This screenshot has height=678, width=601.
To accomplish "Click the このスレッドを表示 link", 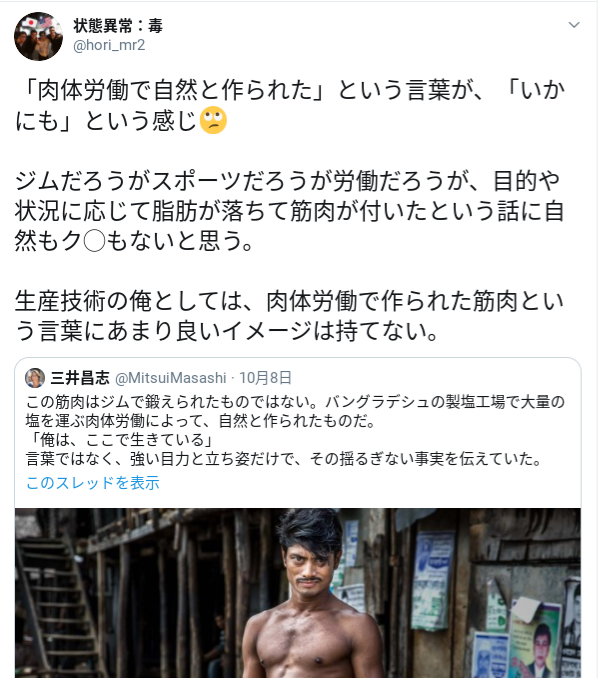I will pyautogui.click(x=92, y=483).
